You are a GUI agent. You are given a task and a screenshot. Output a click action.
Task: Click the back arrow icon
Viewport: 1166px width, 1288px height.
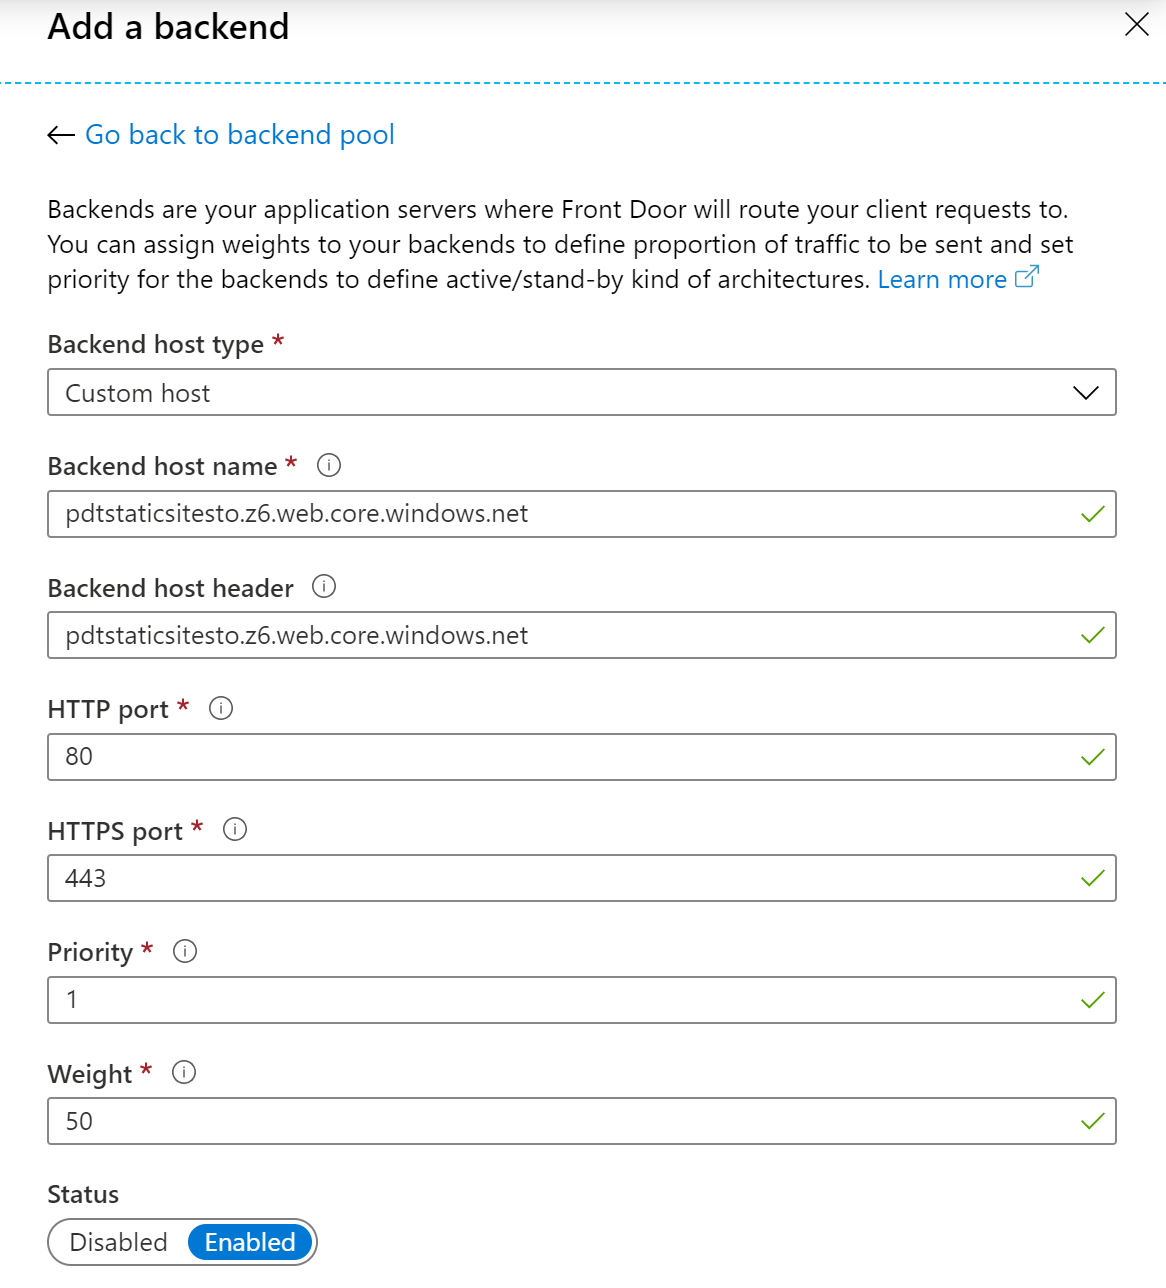point(61,135)
